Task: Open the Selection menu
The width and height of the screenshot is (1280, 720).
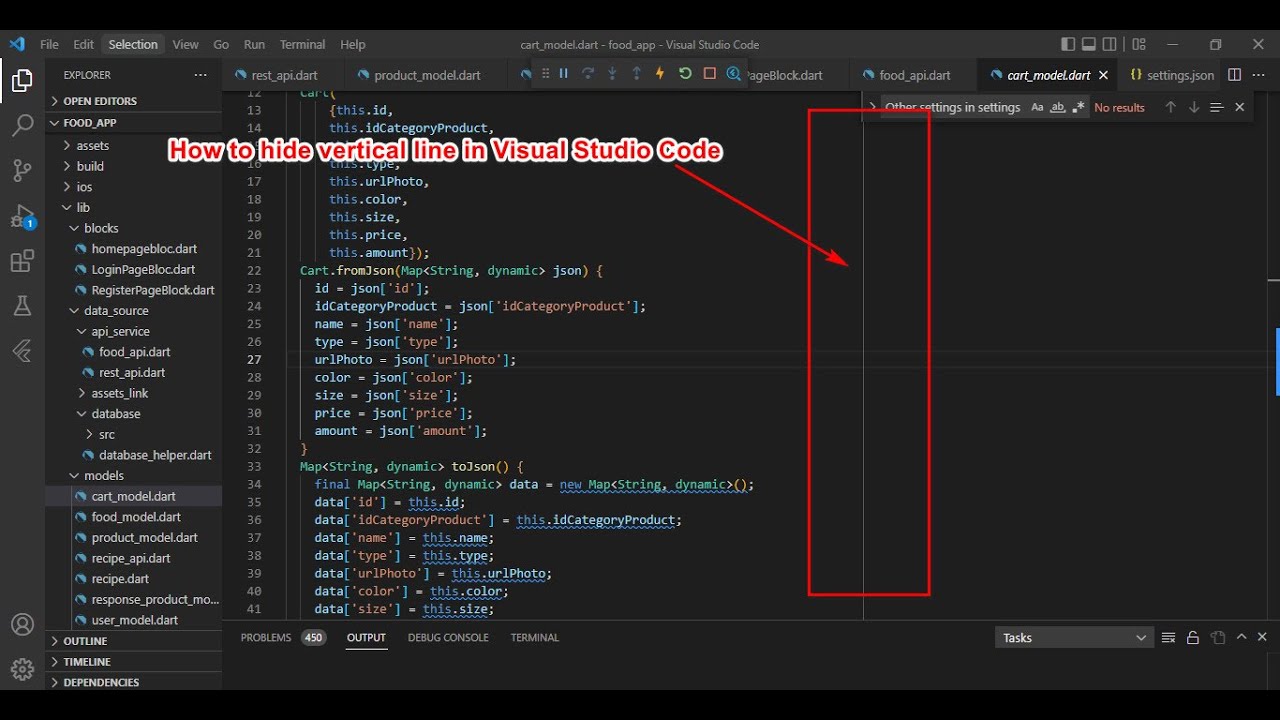Action: pyautogui.click(x=133, y=44)
